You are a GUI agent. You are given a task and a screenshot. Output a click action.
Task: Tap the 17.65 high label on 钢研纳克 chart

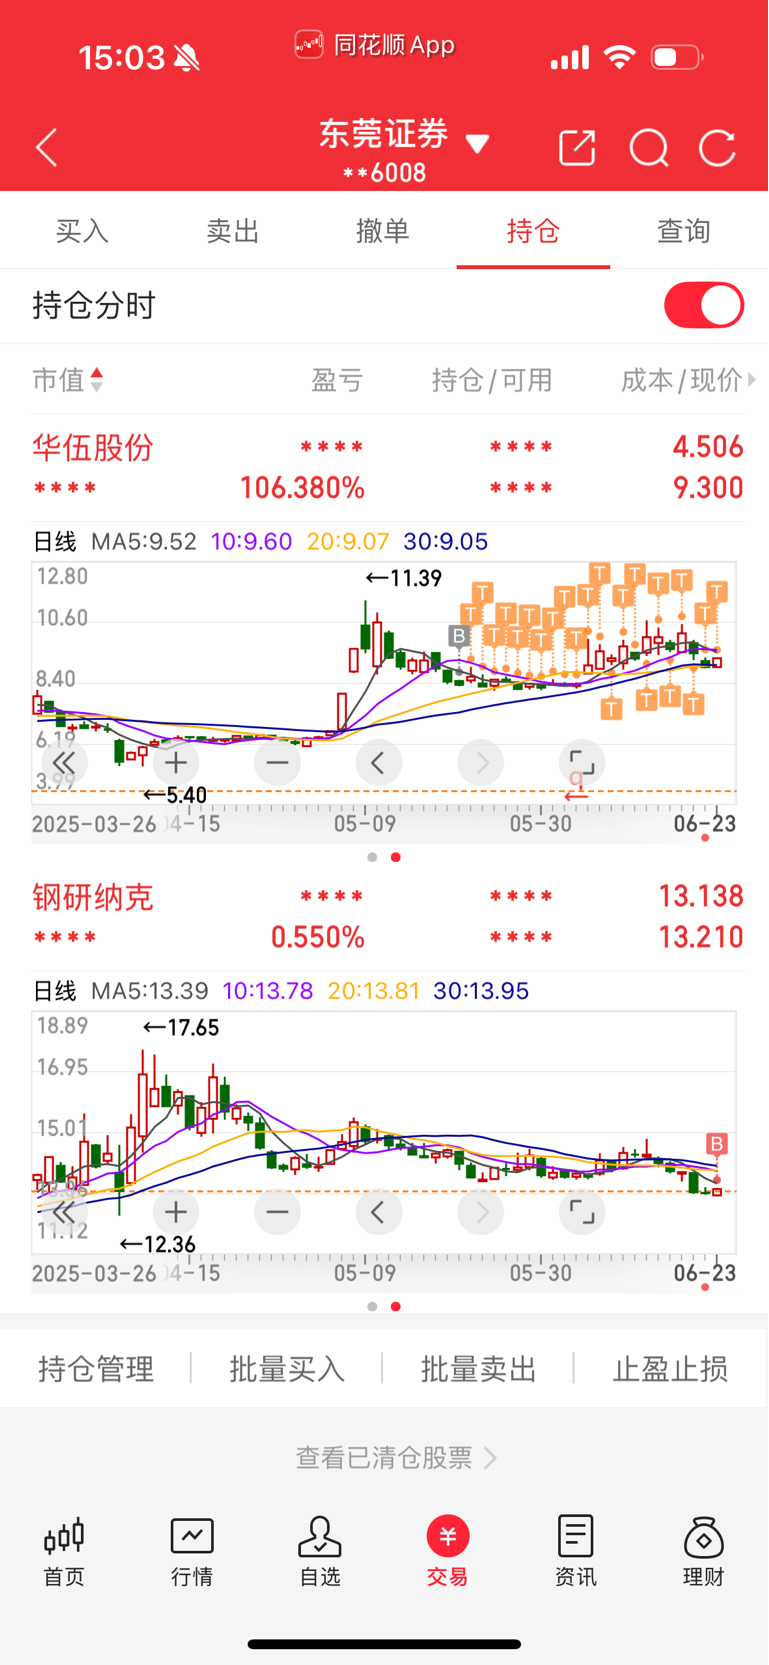click(x=181, y=1027)
